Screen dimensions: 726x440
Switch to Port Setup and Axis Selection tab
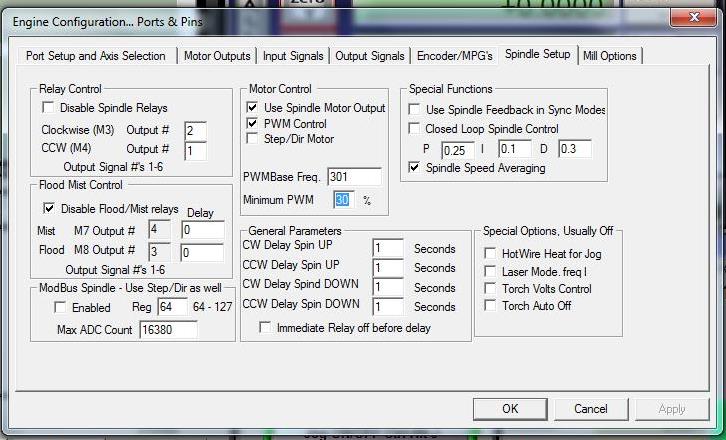[96, 56]
